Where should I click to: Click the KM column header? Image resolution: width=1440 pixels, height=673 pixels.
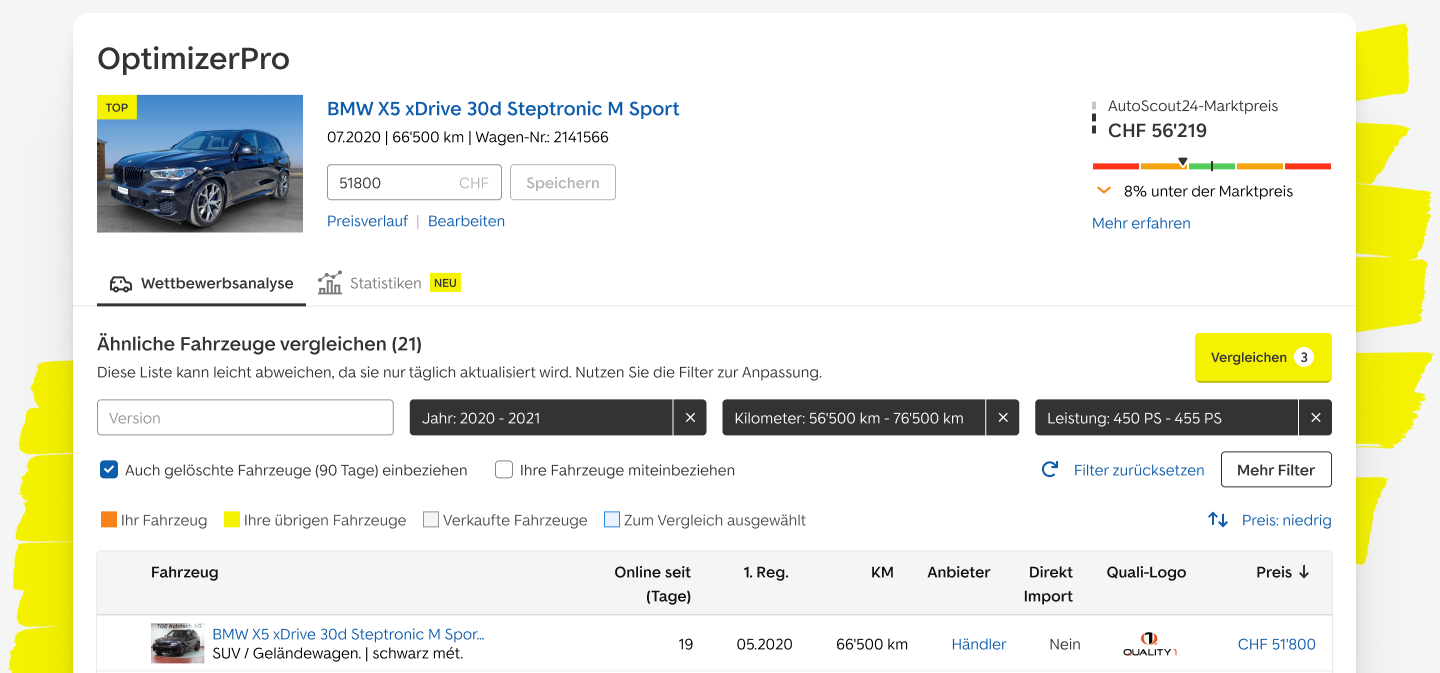point(882,572)
